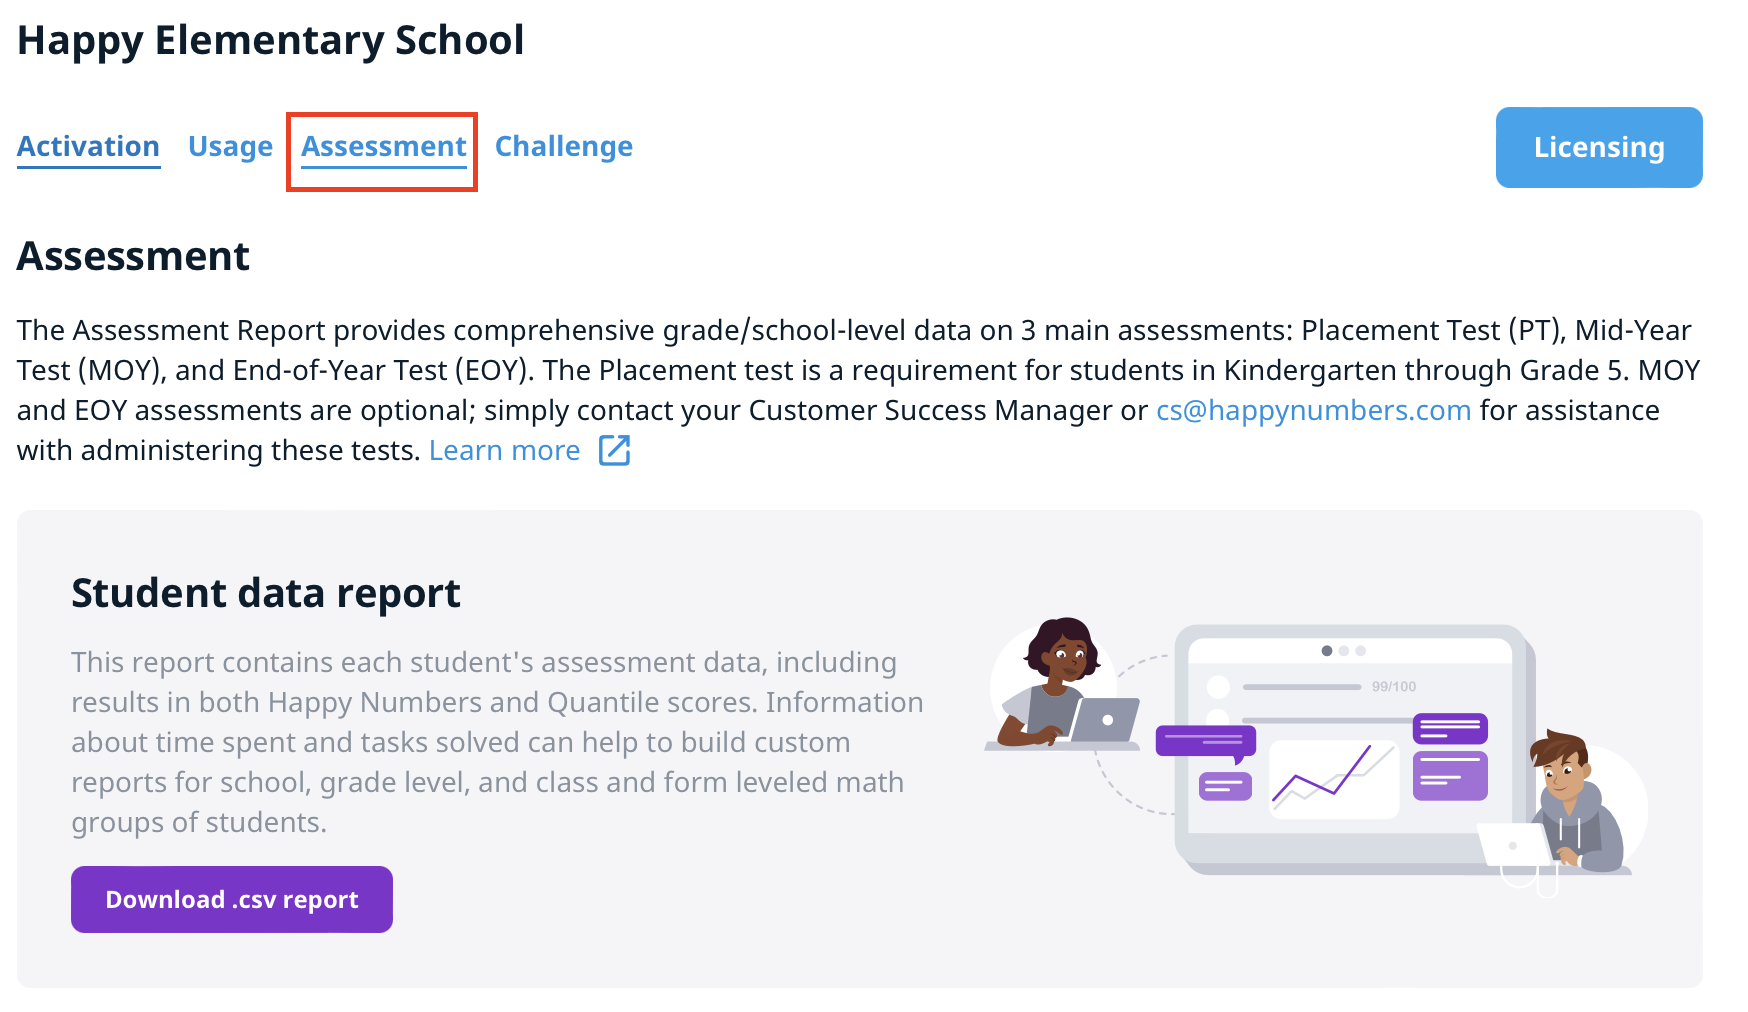Click the 99/100 score label
The height and width of the screenshot is (1012, 1748).
coord(1393,687)
